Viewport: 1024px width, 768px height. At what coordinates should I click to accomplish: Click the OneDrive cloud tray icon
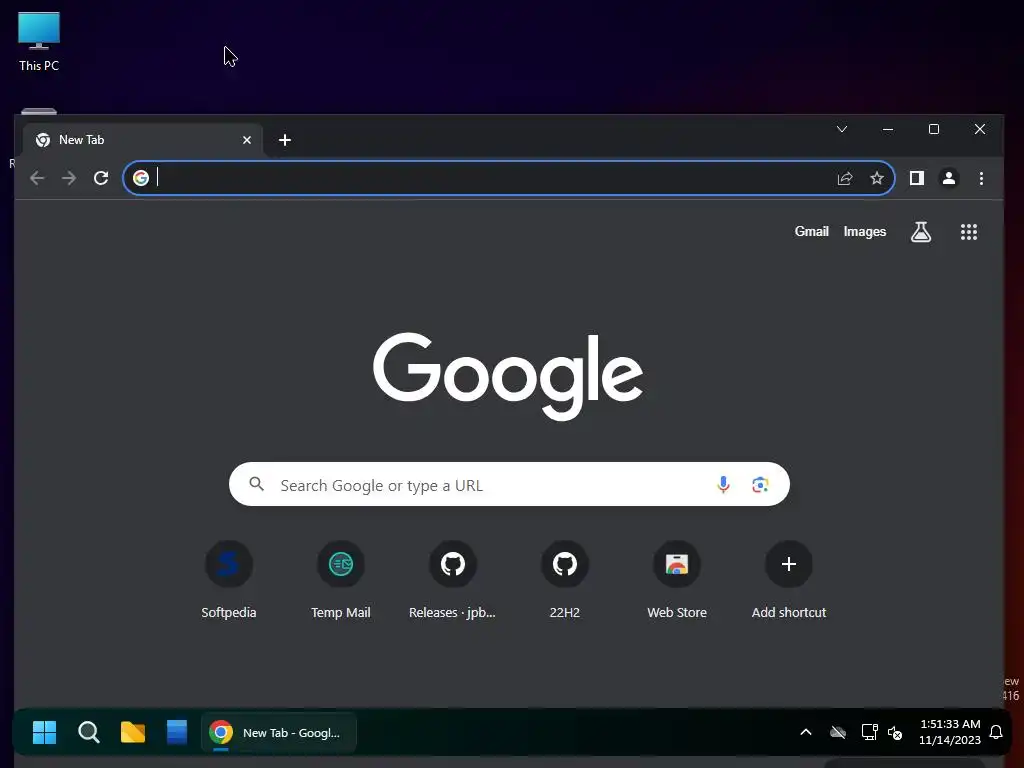pyautogui.click(x=838, y=732)
